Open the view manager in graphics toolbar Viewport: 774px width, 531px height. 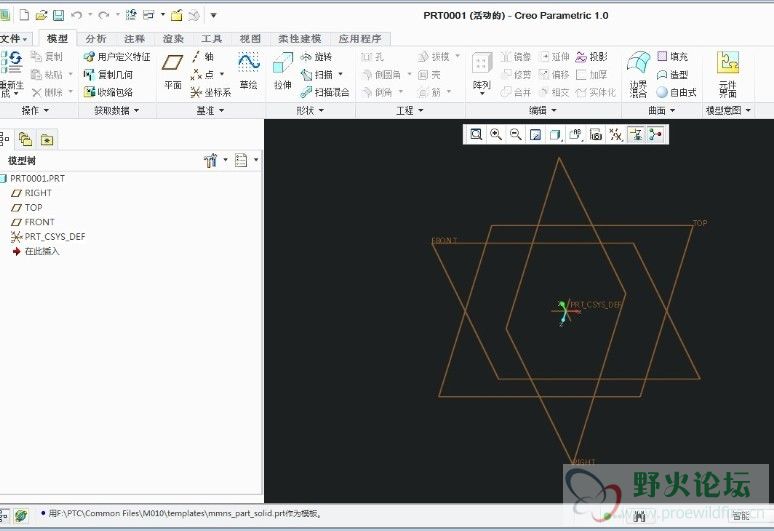596,134
